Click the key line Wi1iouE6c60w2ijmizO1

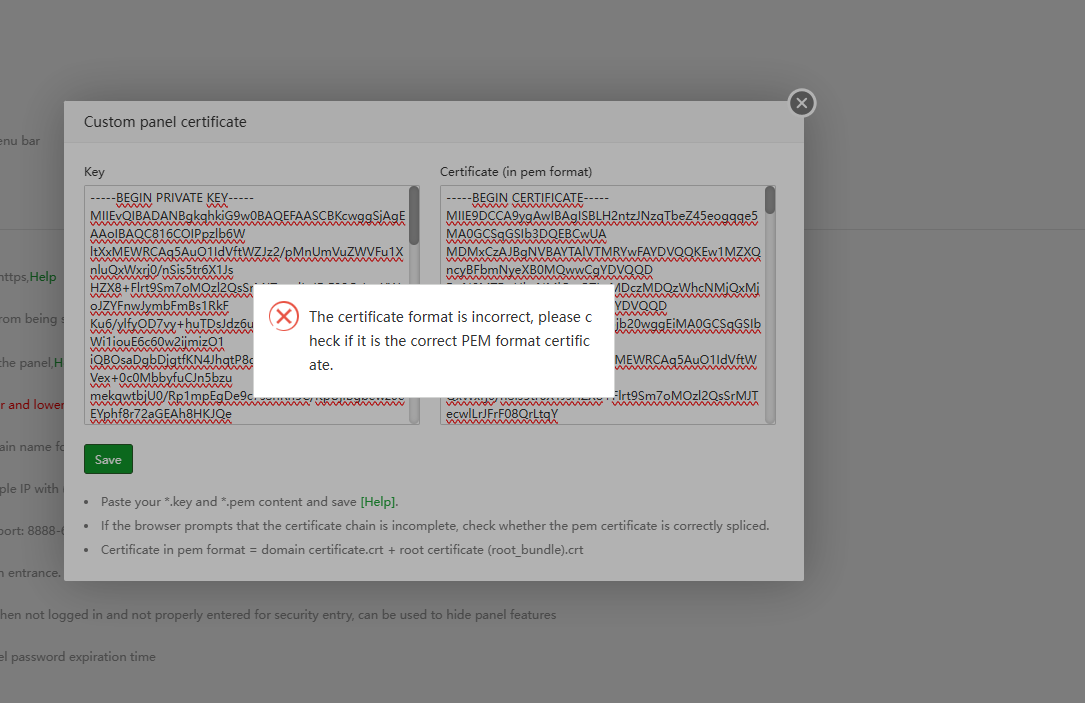pyautogui.click(x=157, y=342)
